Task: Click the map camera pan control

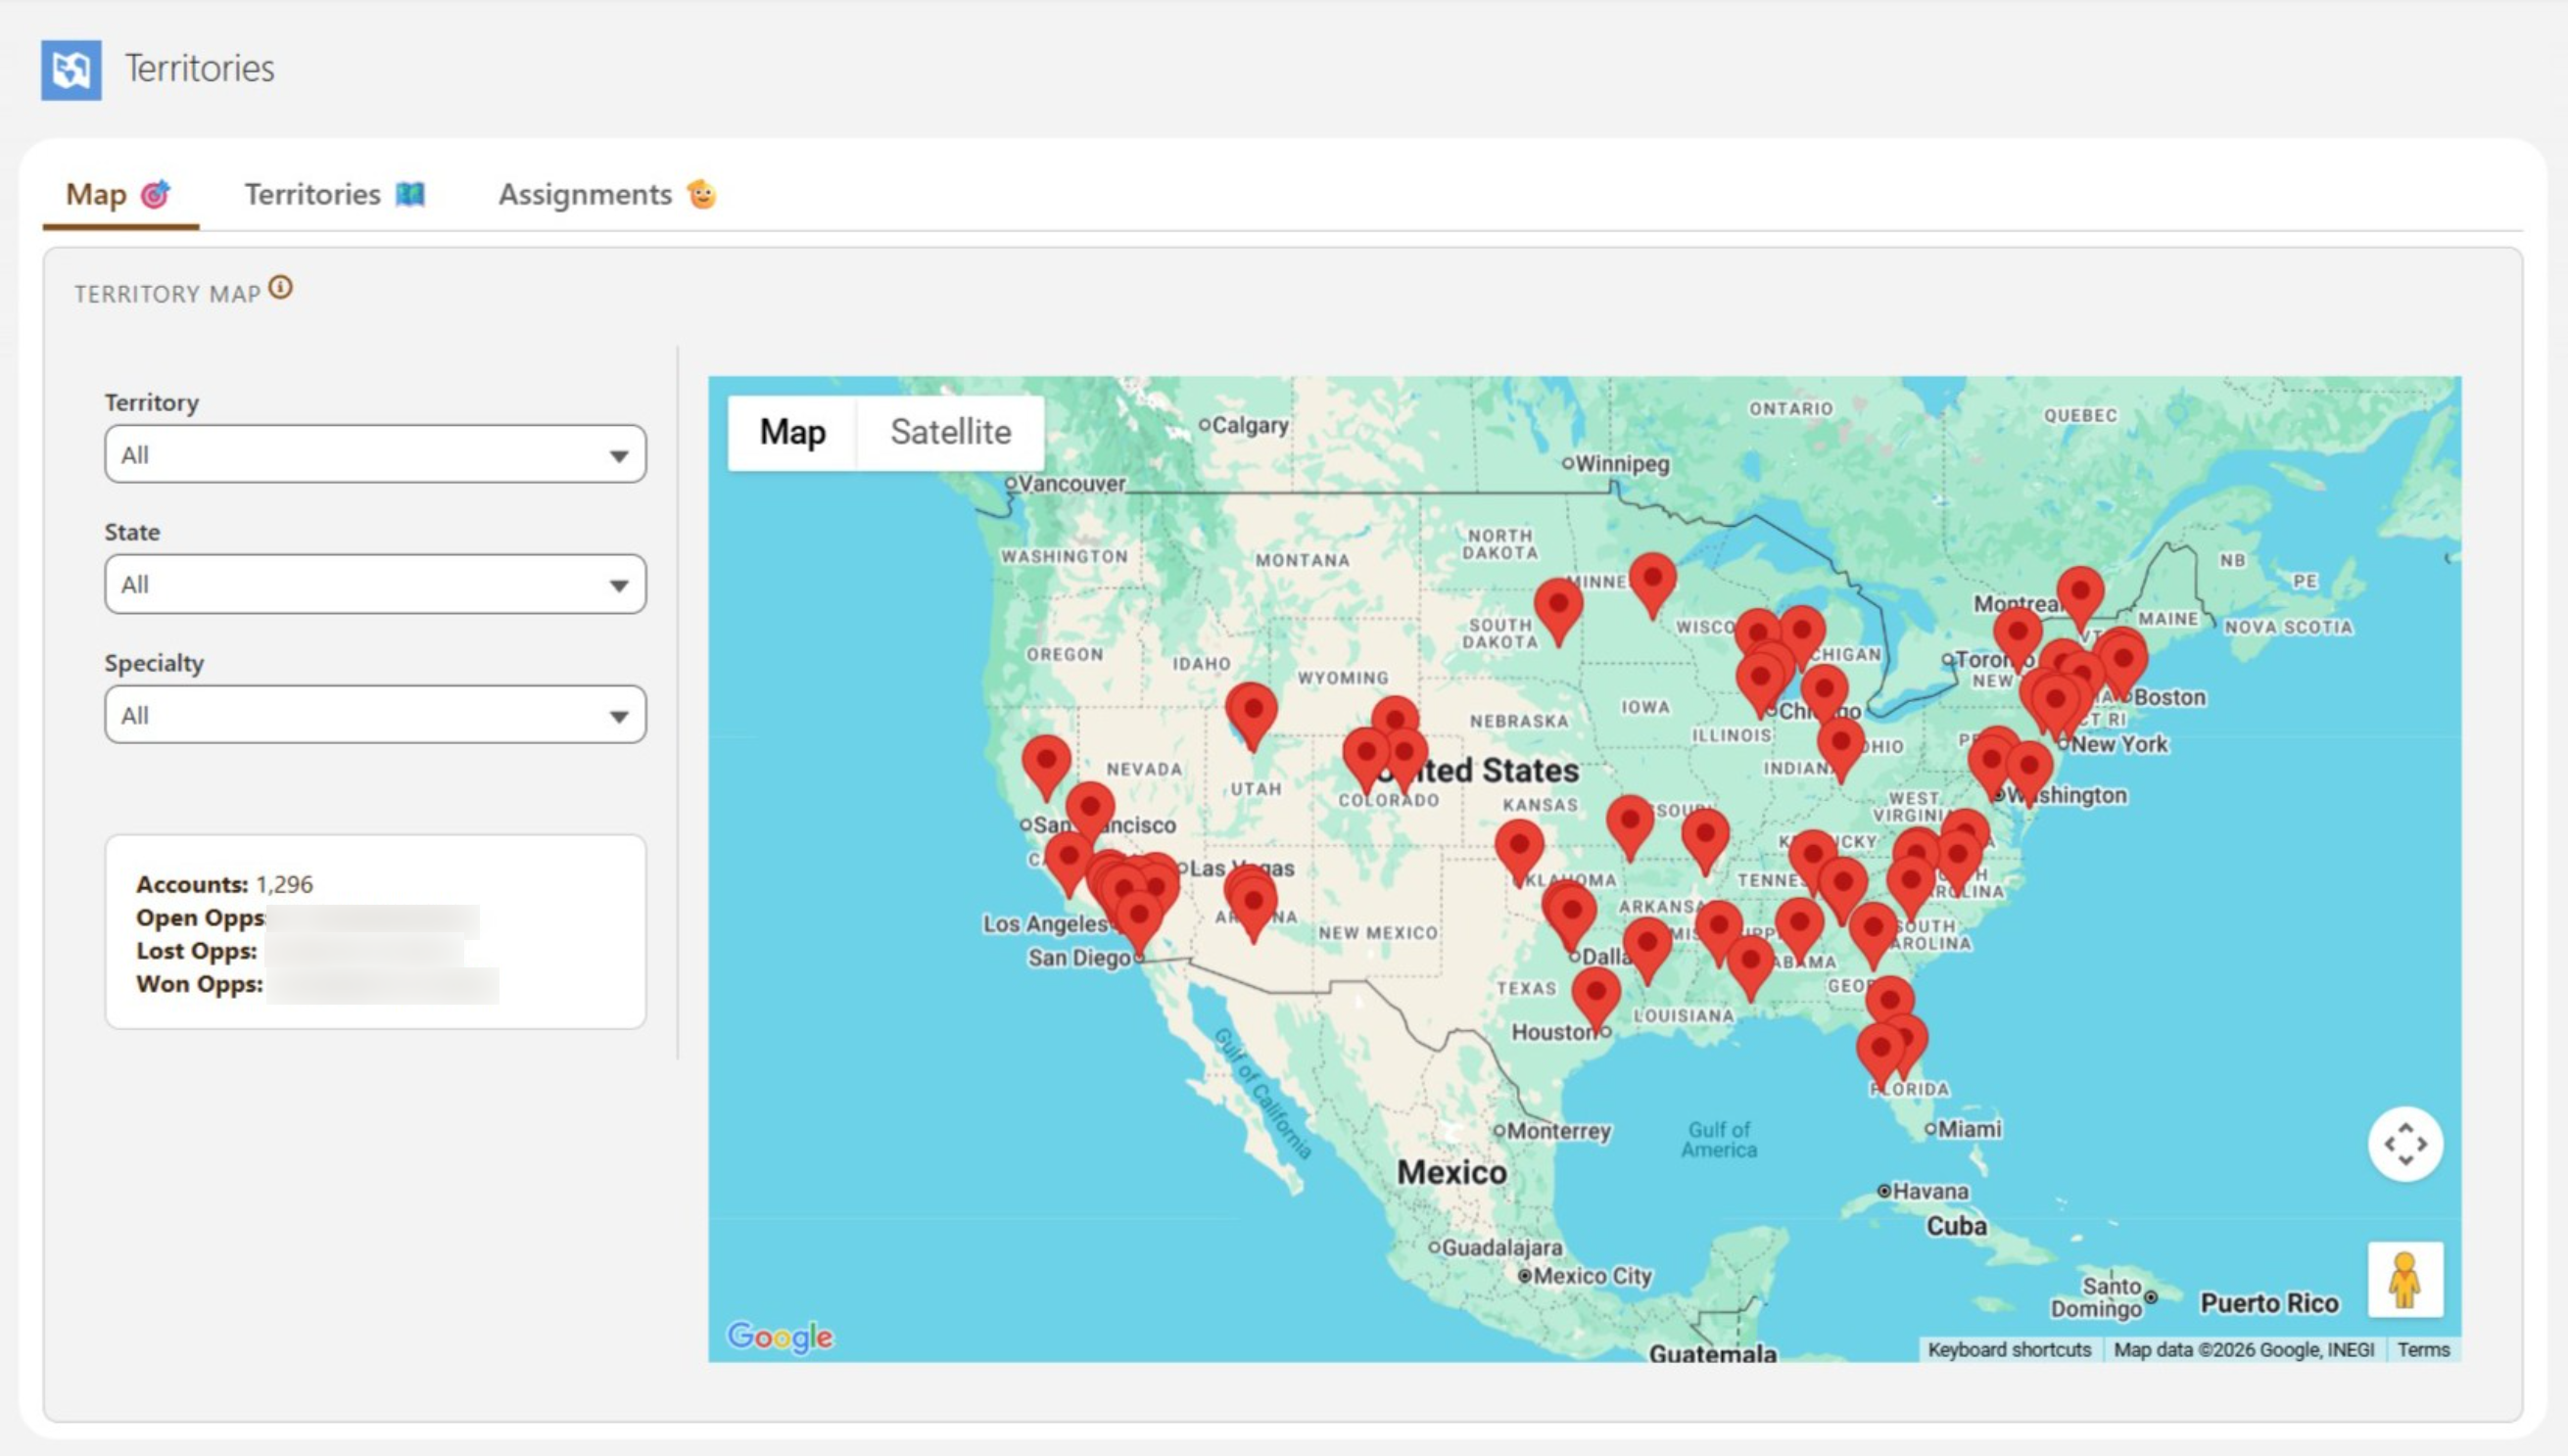Action: 2405,1144
